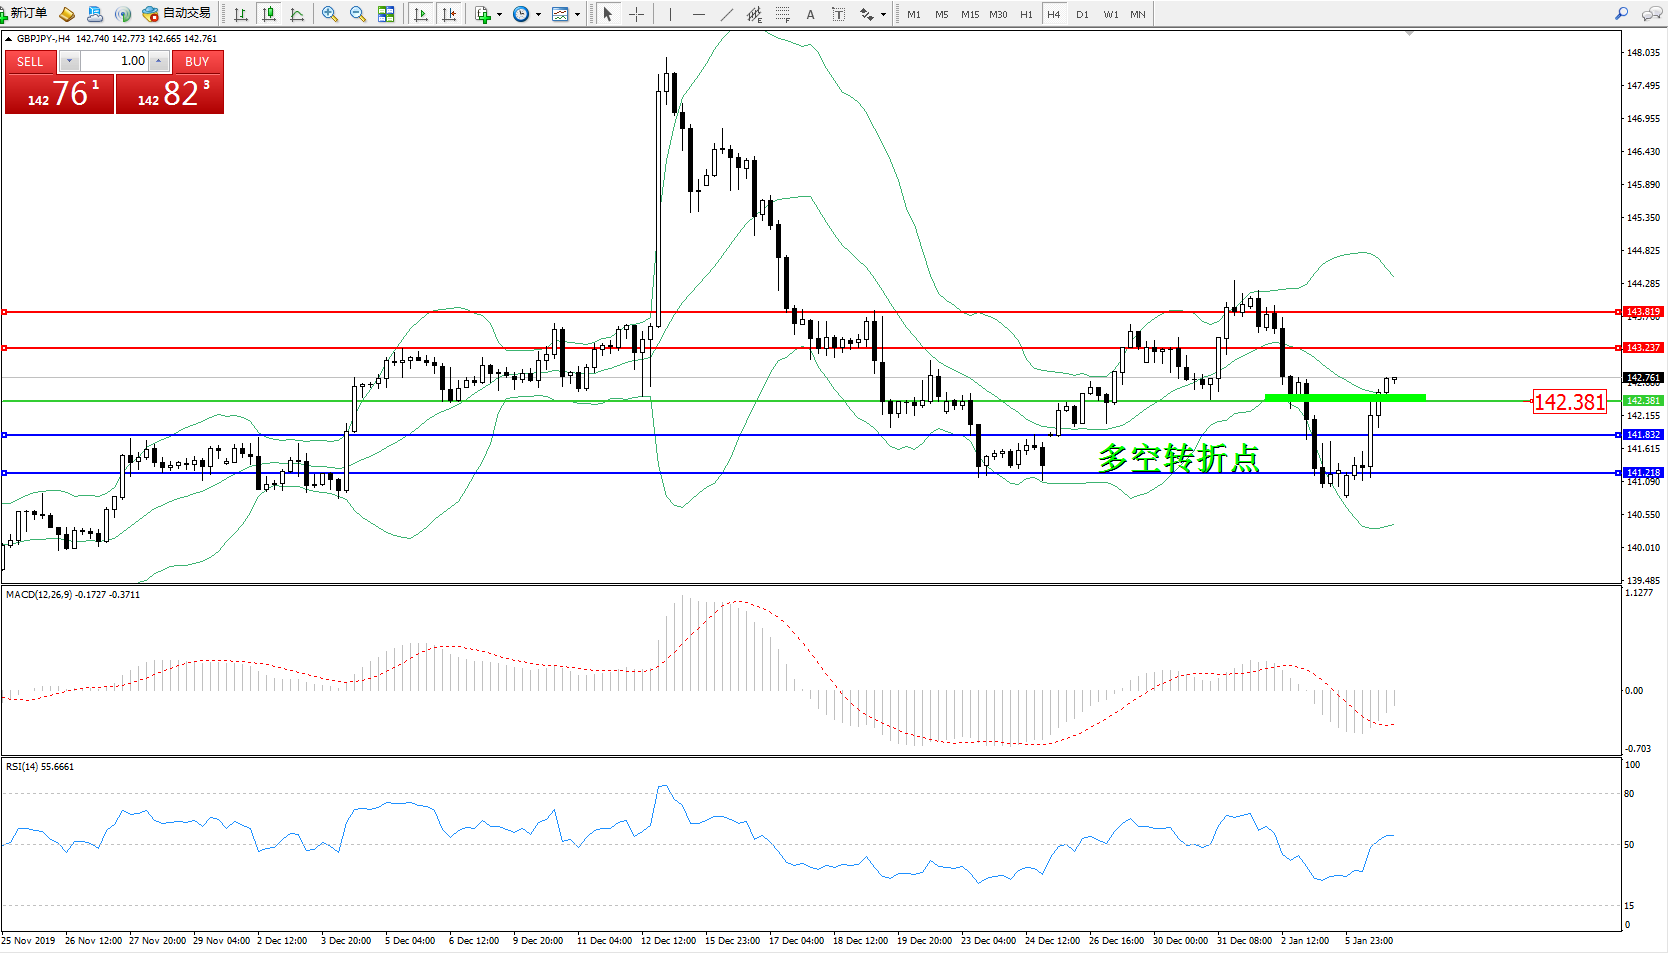Image resolution: width=1668 pixels, height=953 pixels.
Task: Open search with the magnifier icon
Action: [x=1621, y=13]
